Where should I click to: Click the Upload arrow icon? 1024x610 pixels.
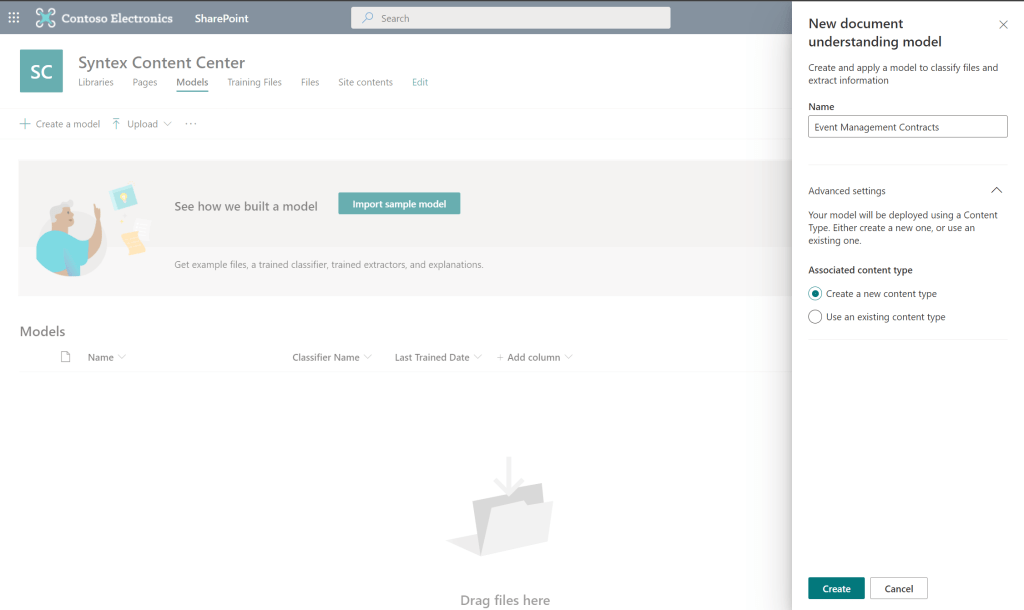click(x=116, y=124)
